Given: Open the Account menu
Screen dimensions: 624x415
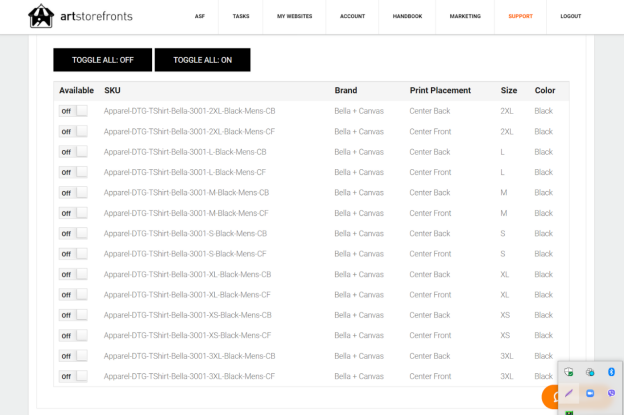Looking at the screenshot, I should pyautogui.click(x=352, y=16).
